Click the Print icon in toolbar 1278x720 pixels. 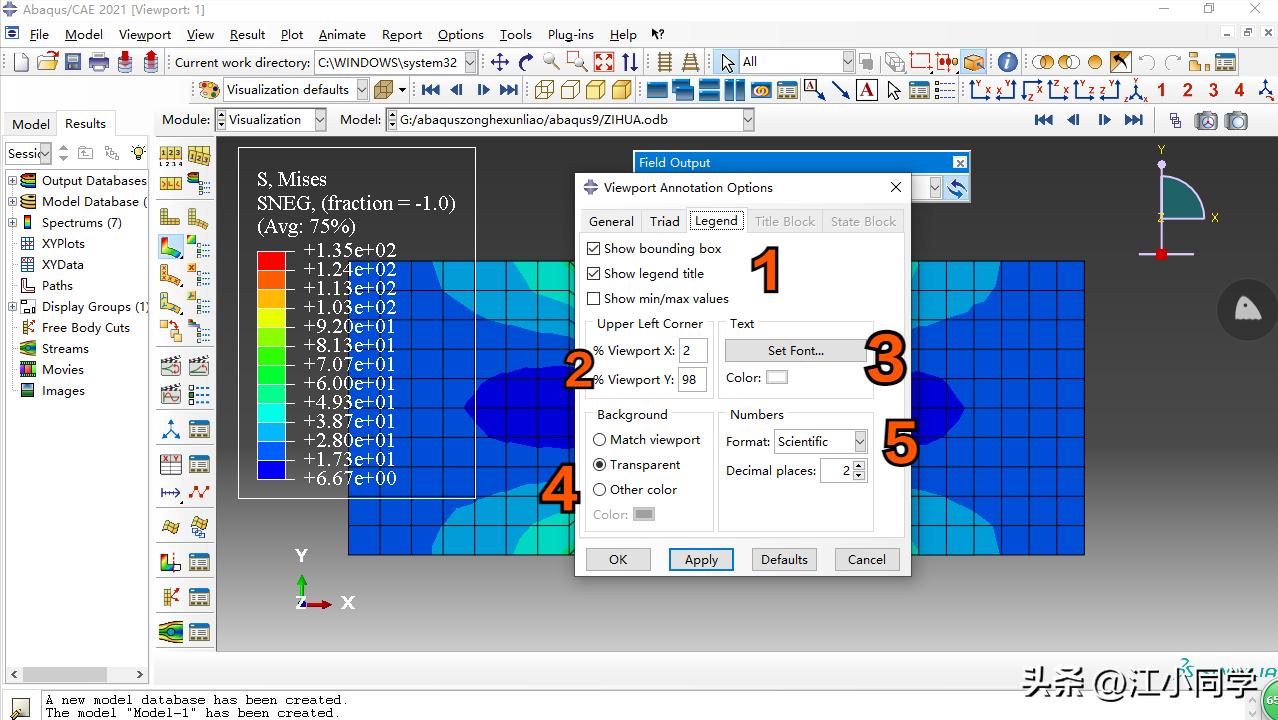point(99,62)
